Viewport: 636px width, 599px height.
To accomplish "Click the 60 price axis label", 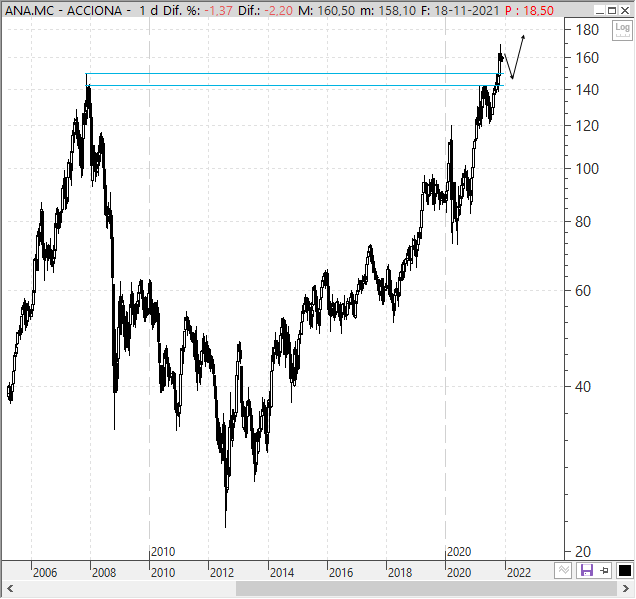I will click(x=583, y=291).
